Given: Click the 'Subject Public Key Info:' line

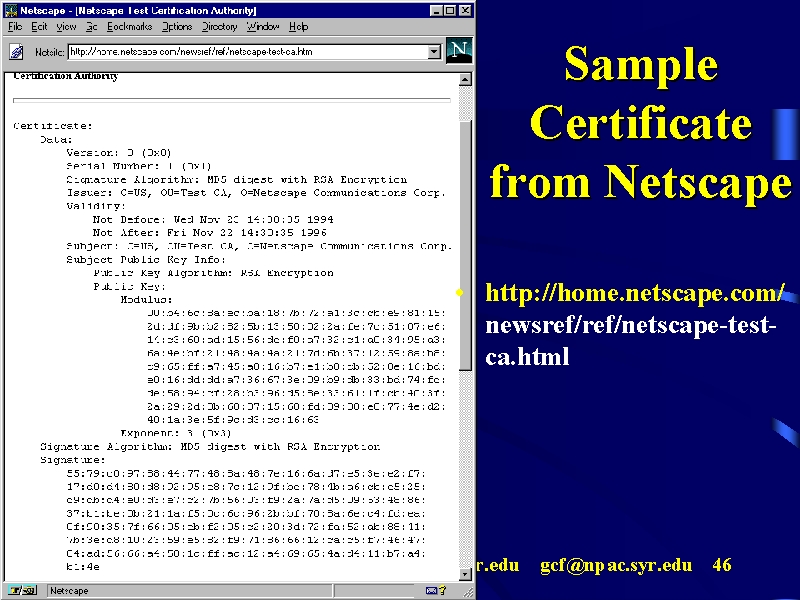Looking at the screenshot, I should click(146, 259).
